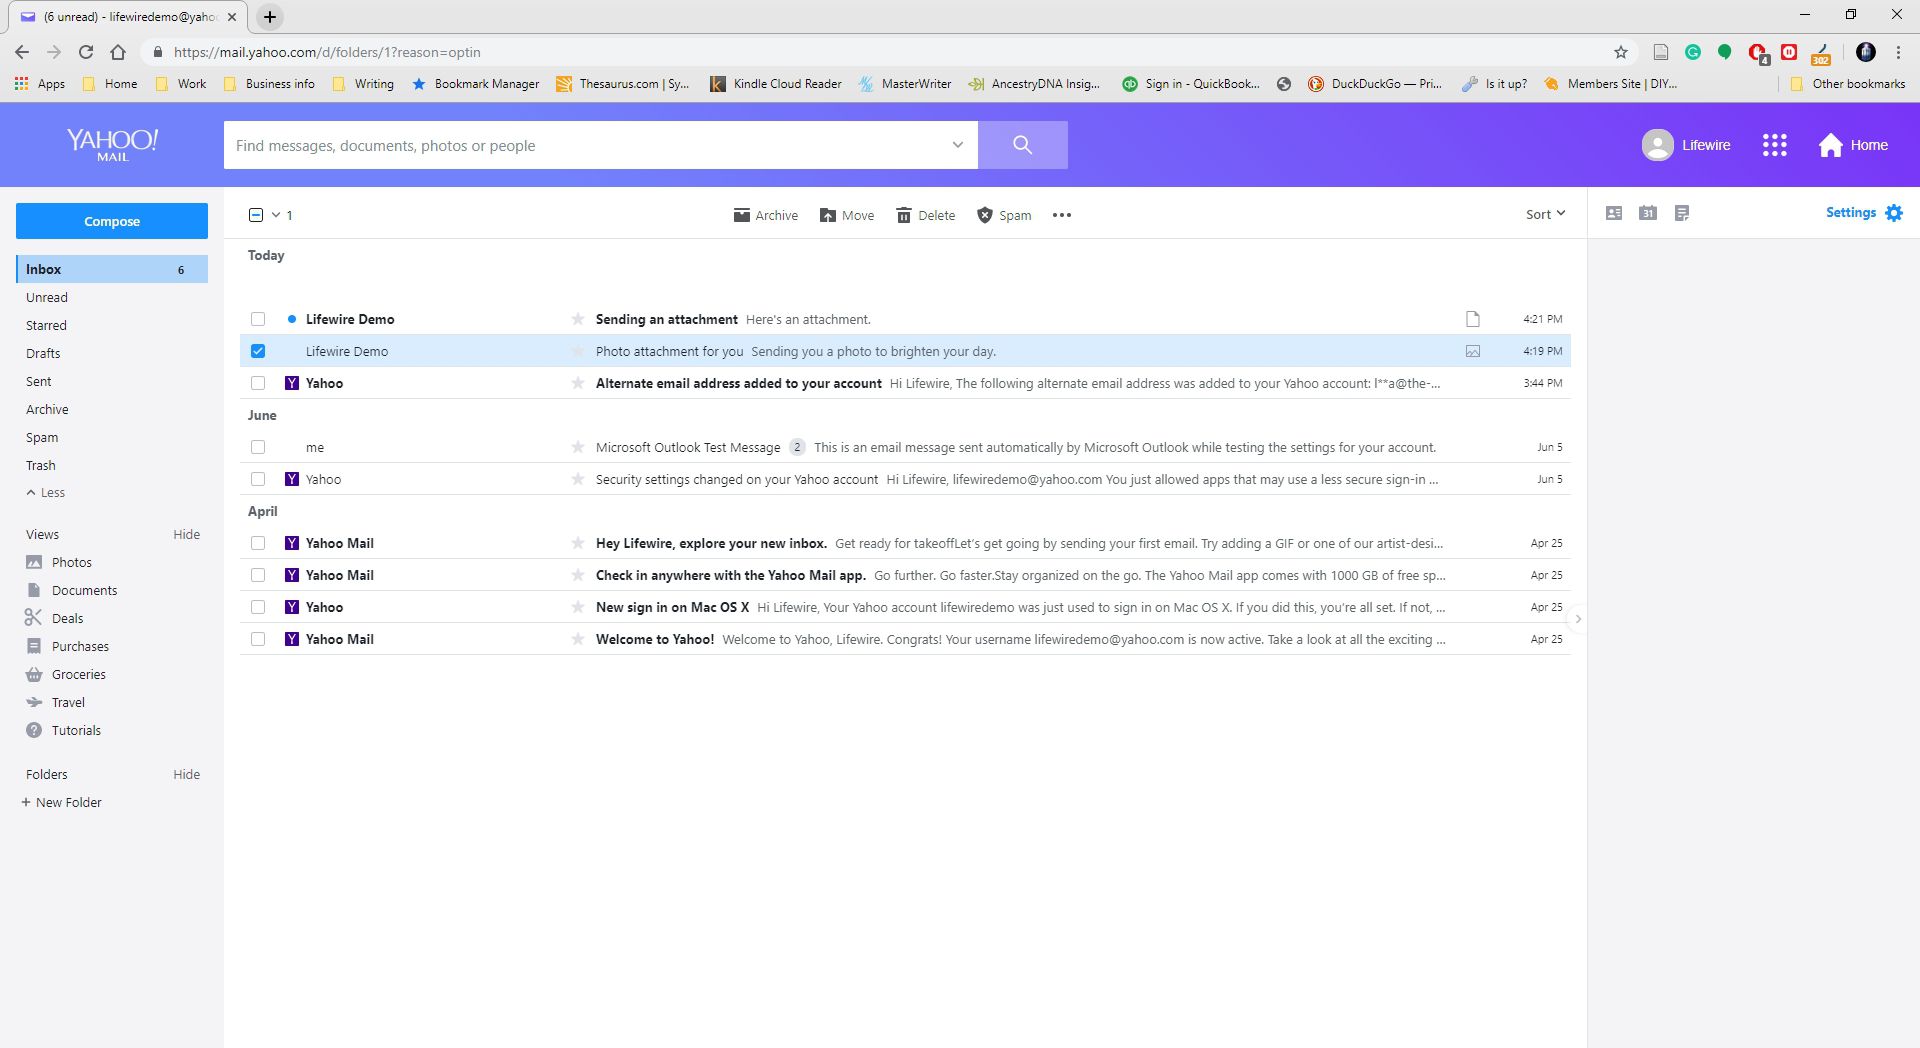The width and height of the screenshot is (1920, 1048).
Task: Open the Sent folder
Action: [39, 381]
